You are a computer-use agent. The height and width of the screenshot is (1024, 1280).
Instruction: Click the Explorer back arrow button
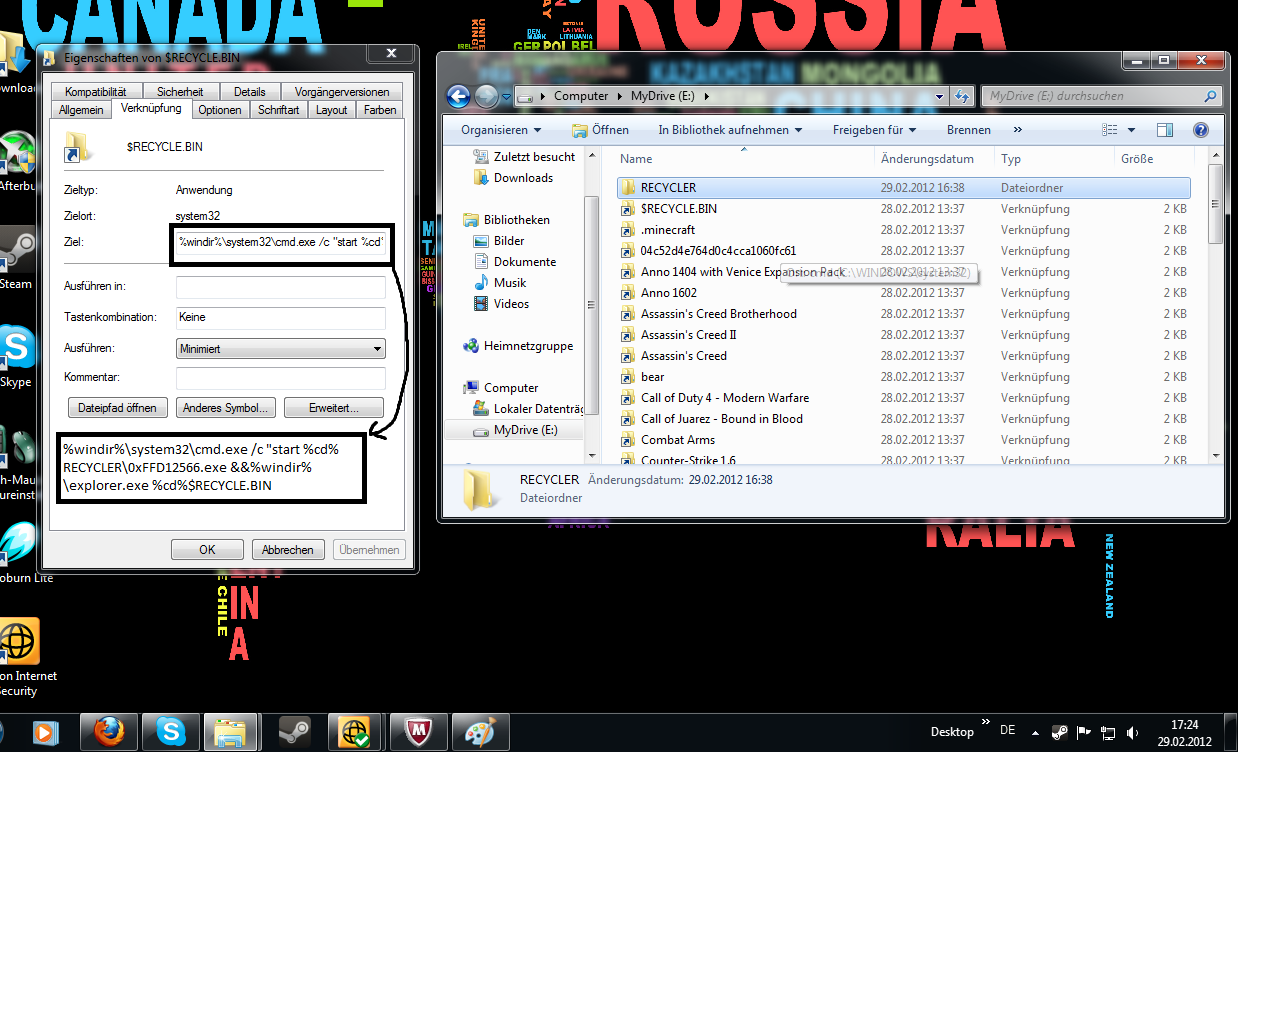(x=458, y=96)
